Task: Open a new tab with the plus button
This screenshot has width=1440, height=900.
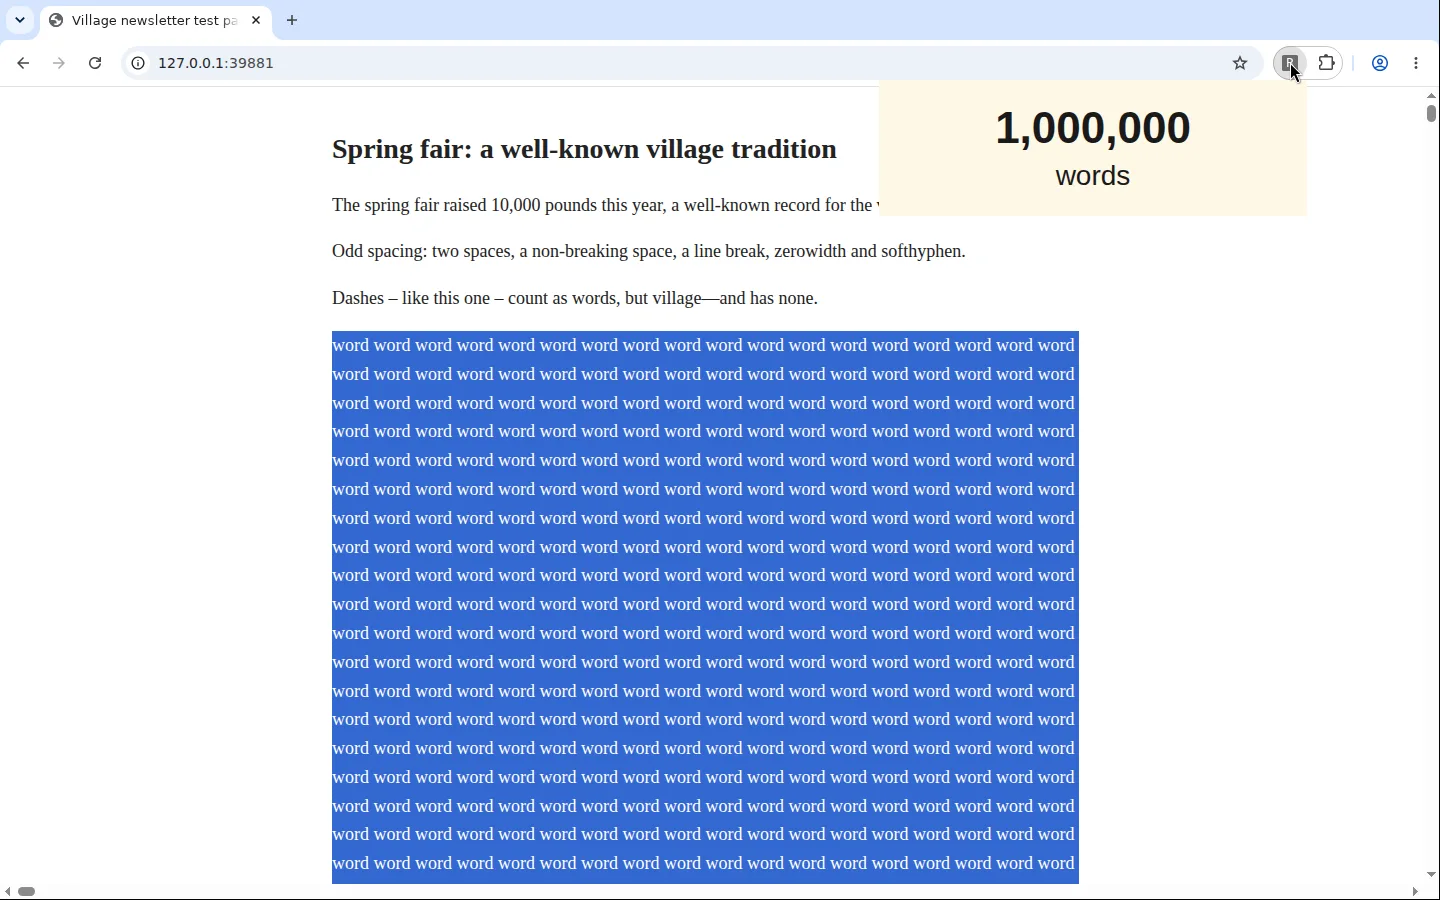Action: 292,20
